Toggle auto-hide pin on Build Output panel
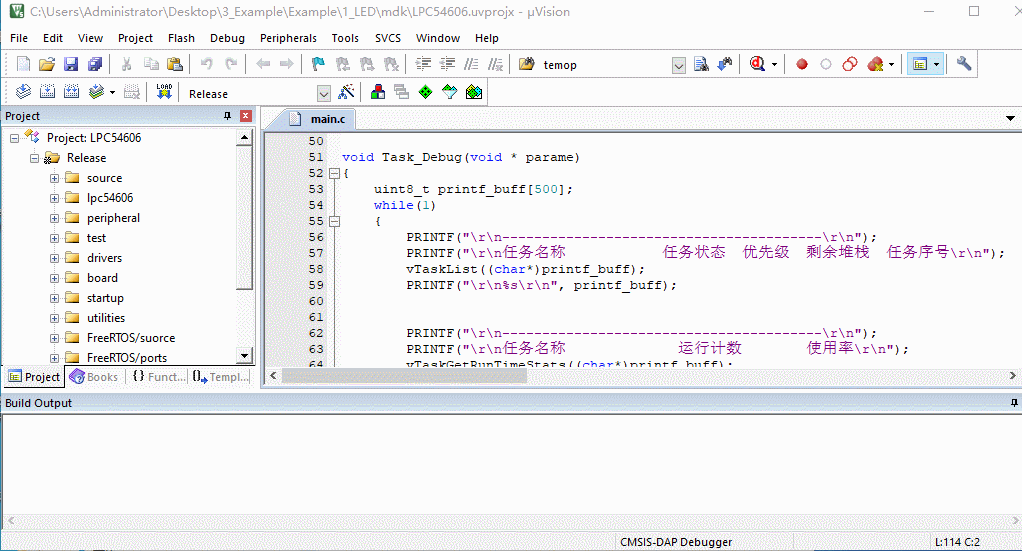This screenshot has width=1022, height=551. (1014, 403)
